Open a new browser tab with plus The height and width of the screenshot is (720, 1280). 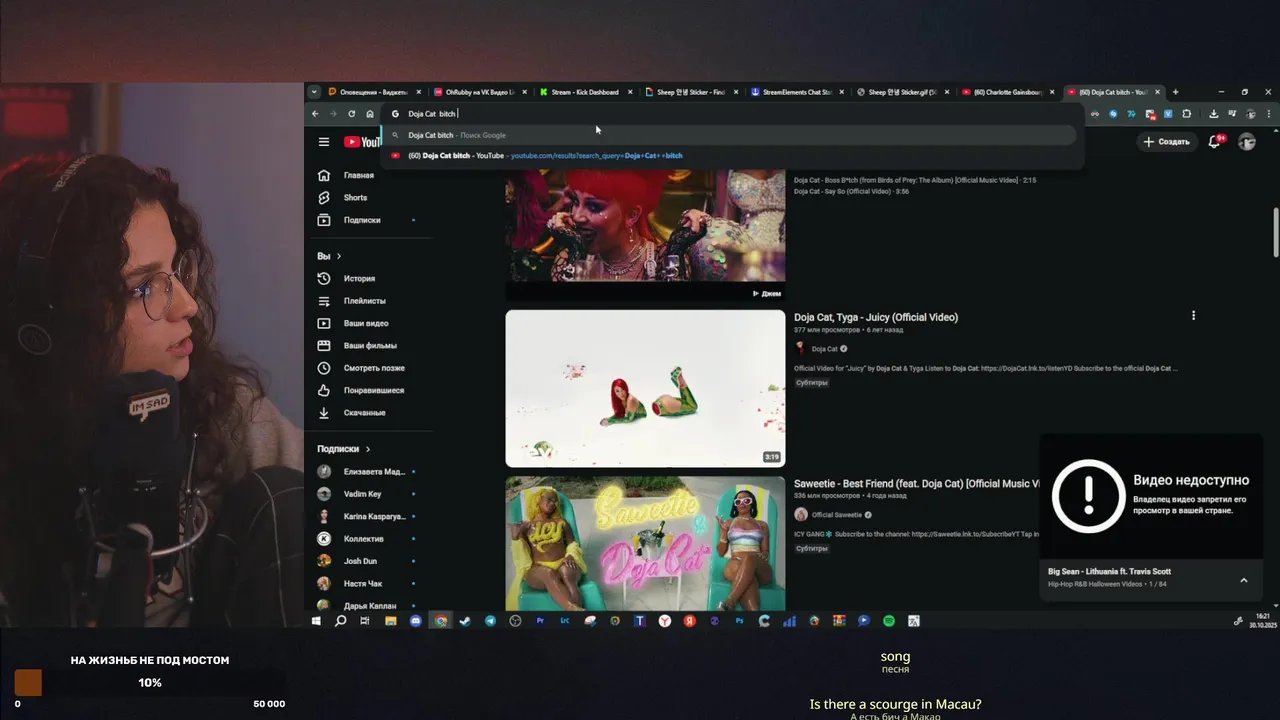pyautogui.click(x=1175, y=92)
